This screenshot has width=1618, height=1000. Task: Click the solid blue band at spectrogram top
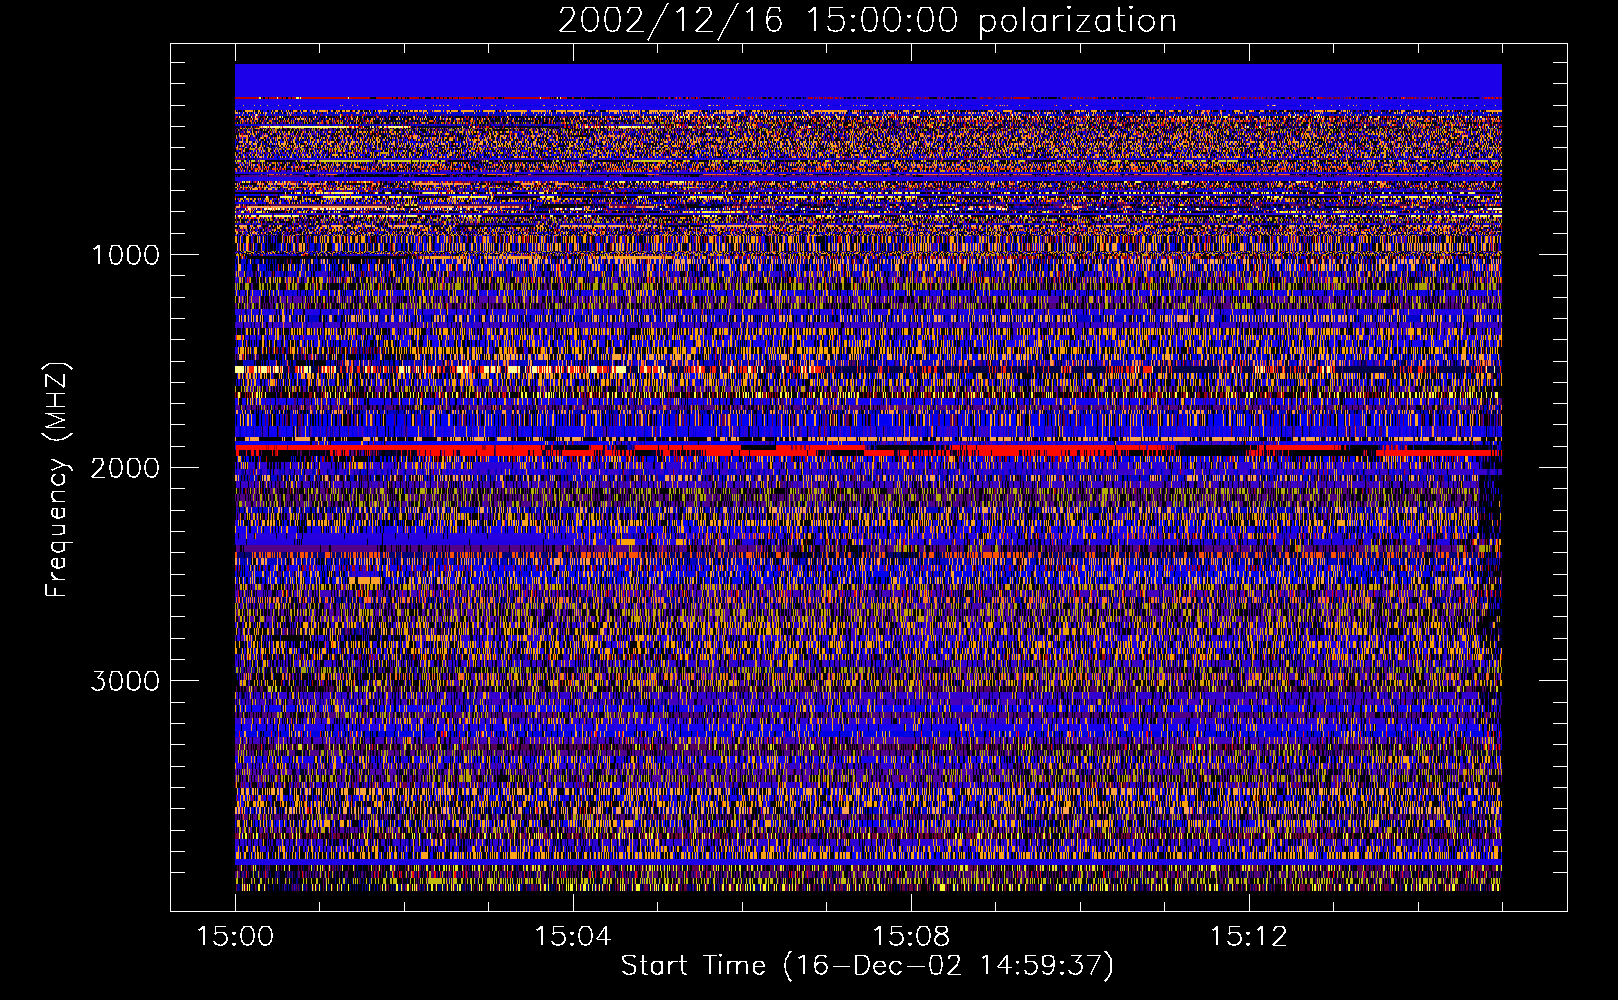(868, 80)
